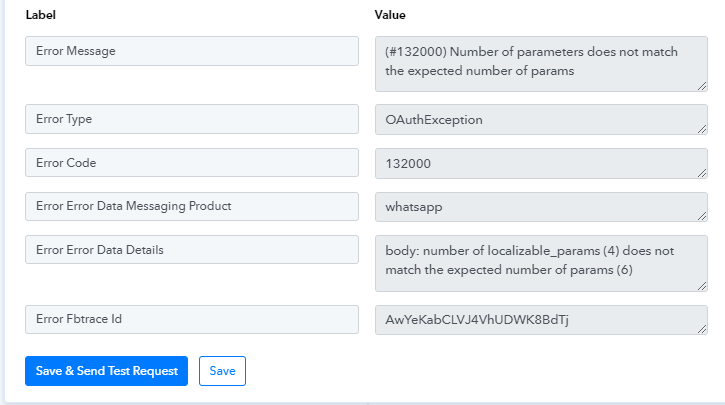This screenshot has height=405, width=725.
Task: Click resize handle of Error Message value box
Action: coord(702,86)
